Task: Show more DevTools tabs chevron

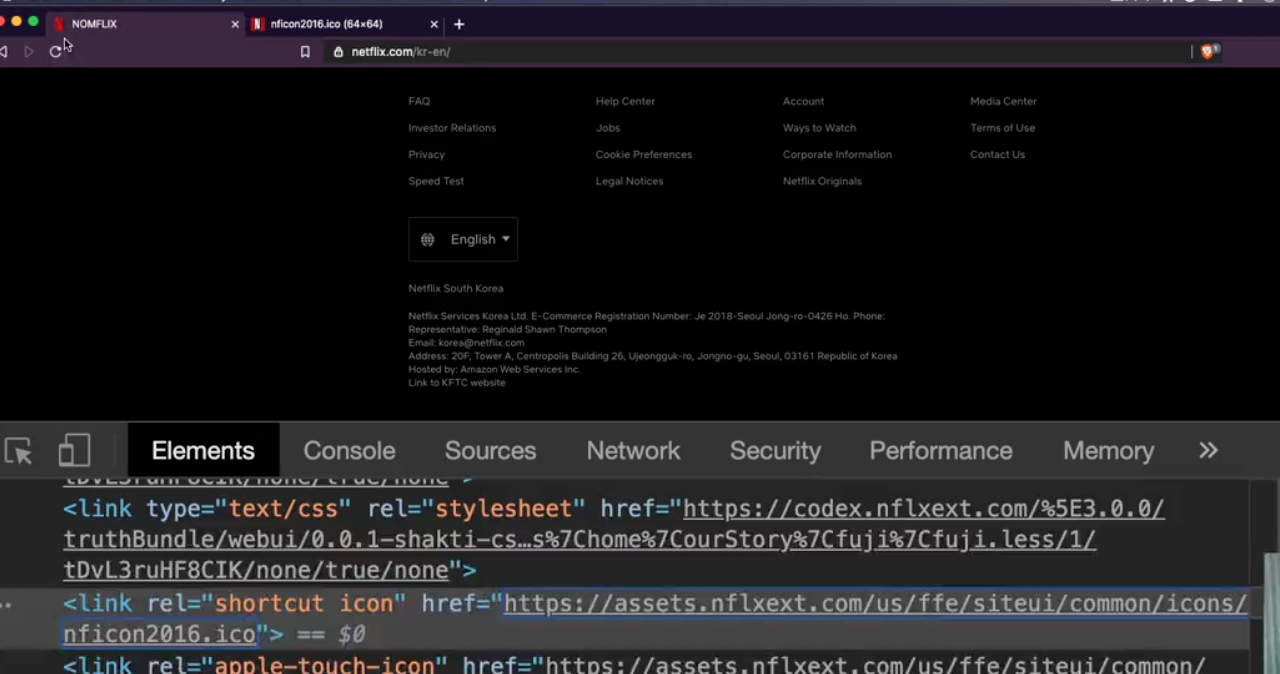Action: pyautogui.click(x=1209, y=451)
